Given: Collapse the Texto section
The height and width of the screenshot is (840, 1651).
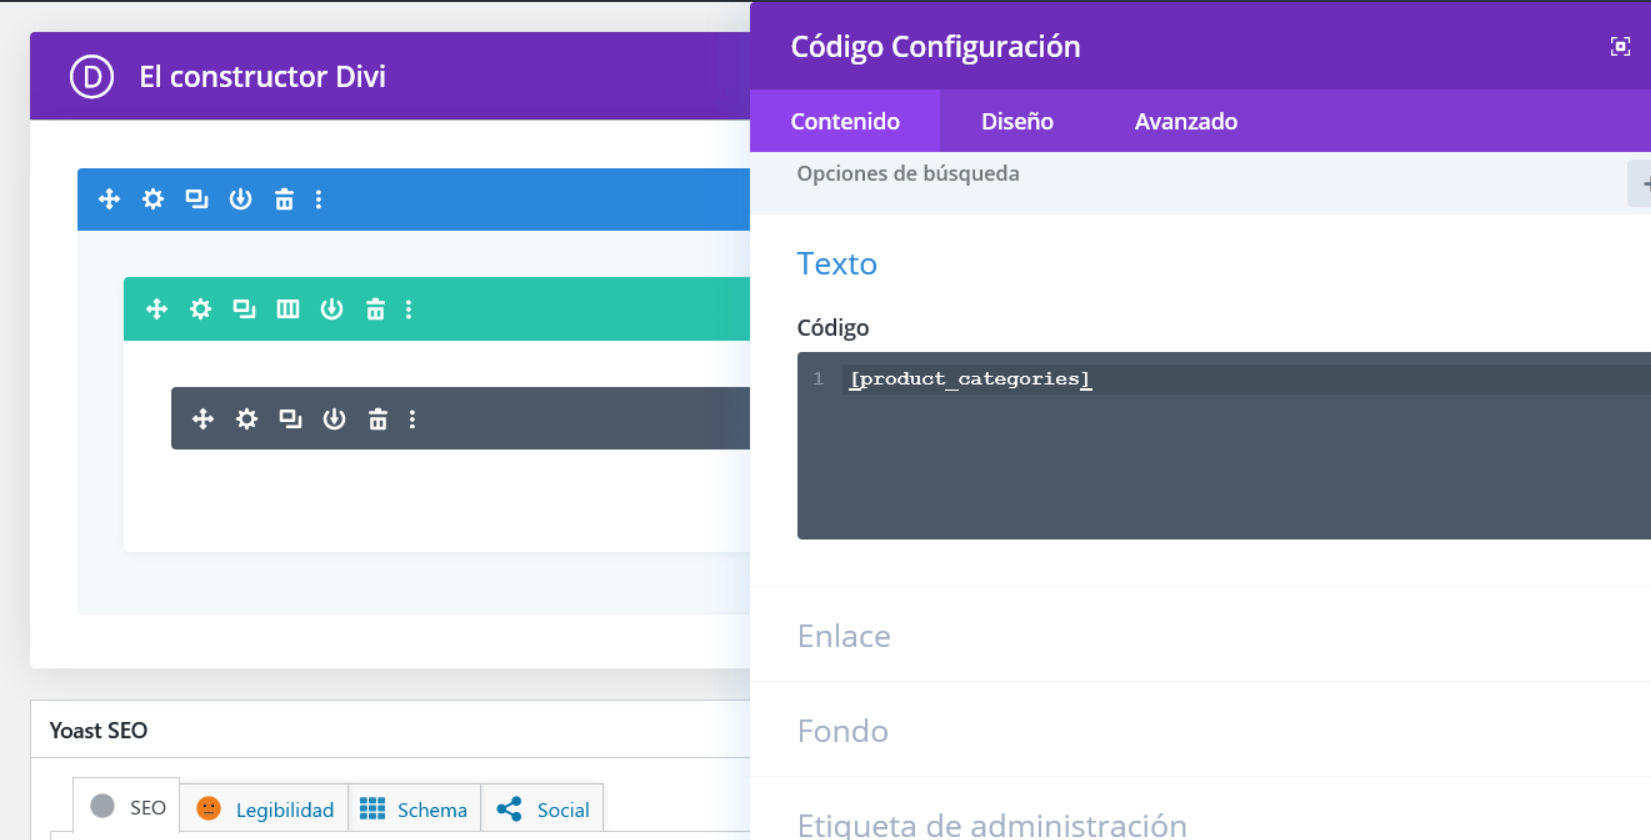Looking at the screenshot, I should click(837, 264).
